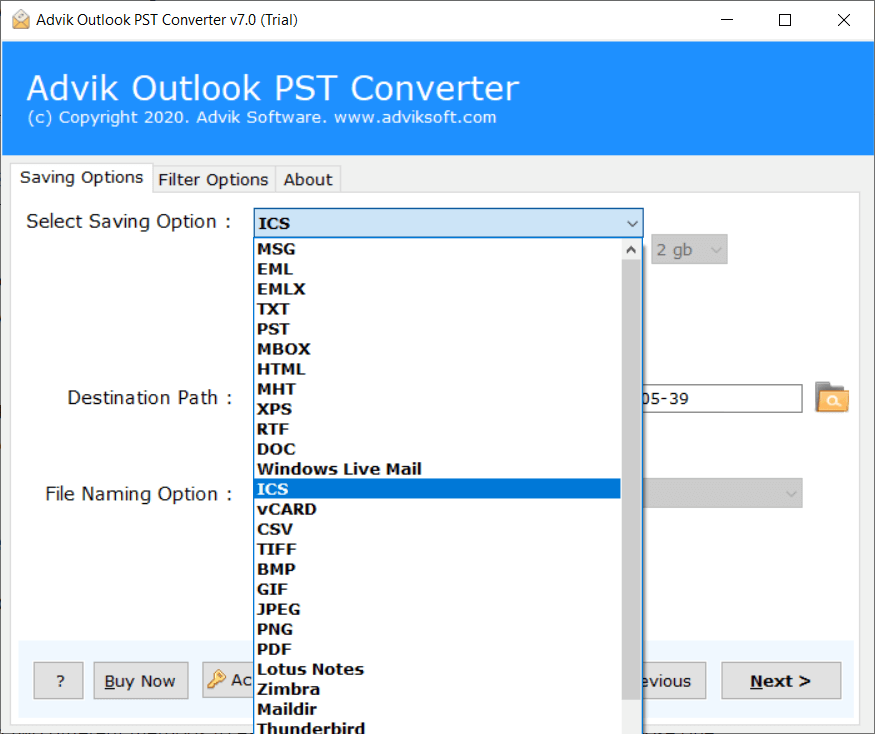Click the folder browse icon for destination path

pyautogui.click(x=831, y=397)
